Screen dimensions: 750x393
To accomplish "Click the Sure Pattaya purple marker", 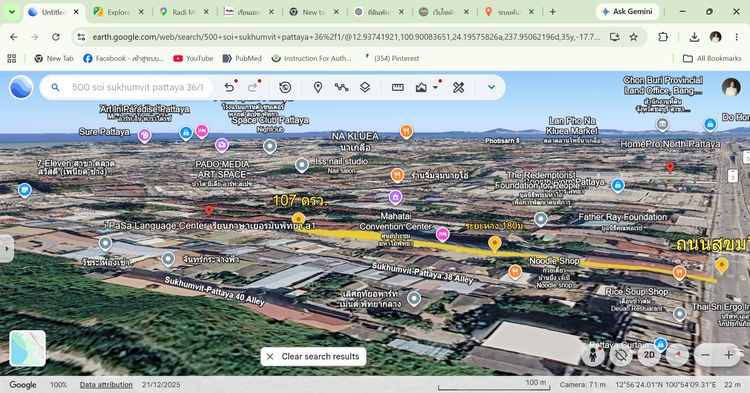I will pos(144,136).
